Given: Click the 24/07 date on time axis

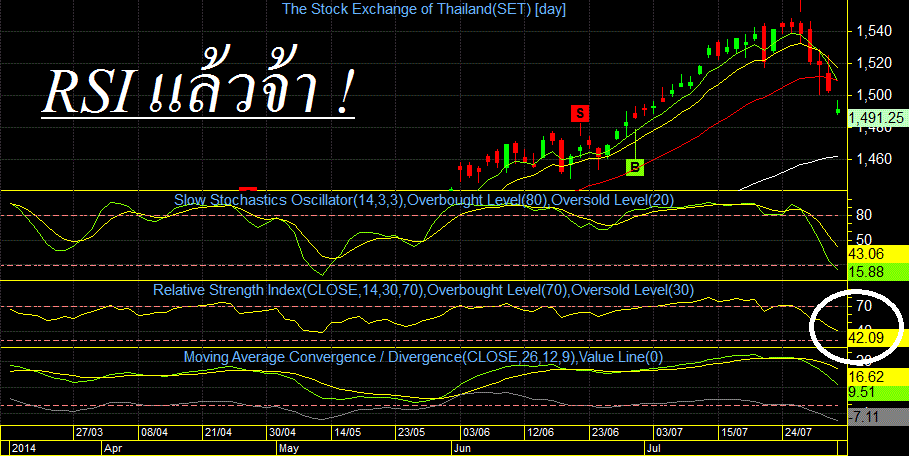Looking at the screenshot, I should tap(798, 432).
